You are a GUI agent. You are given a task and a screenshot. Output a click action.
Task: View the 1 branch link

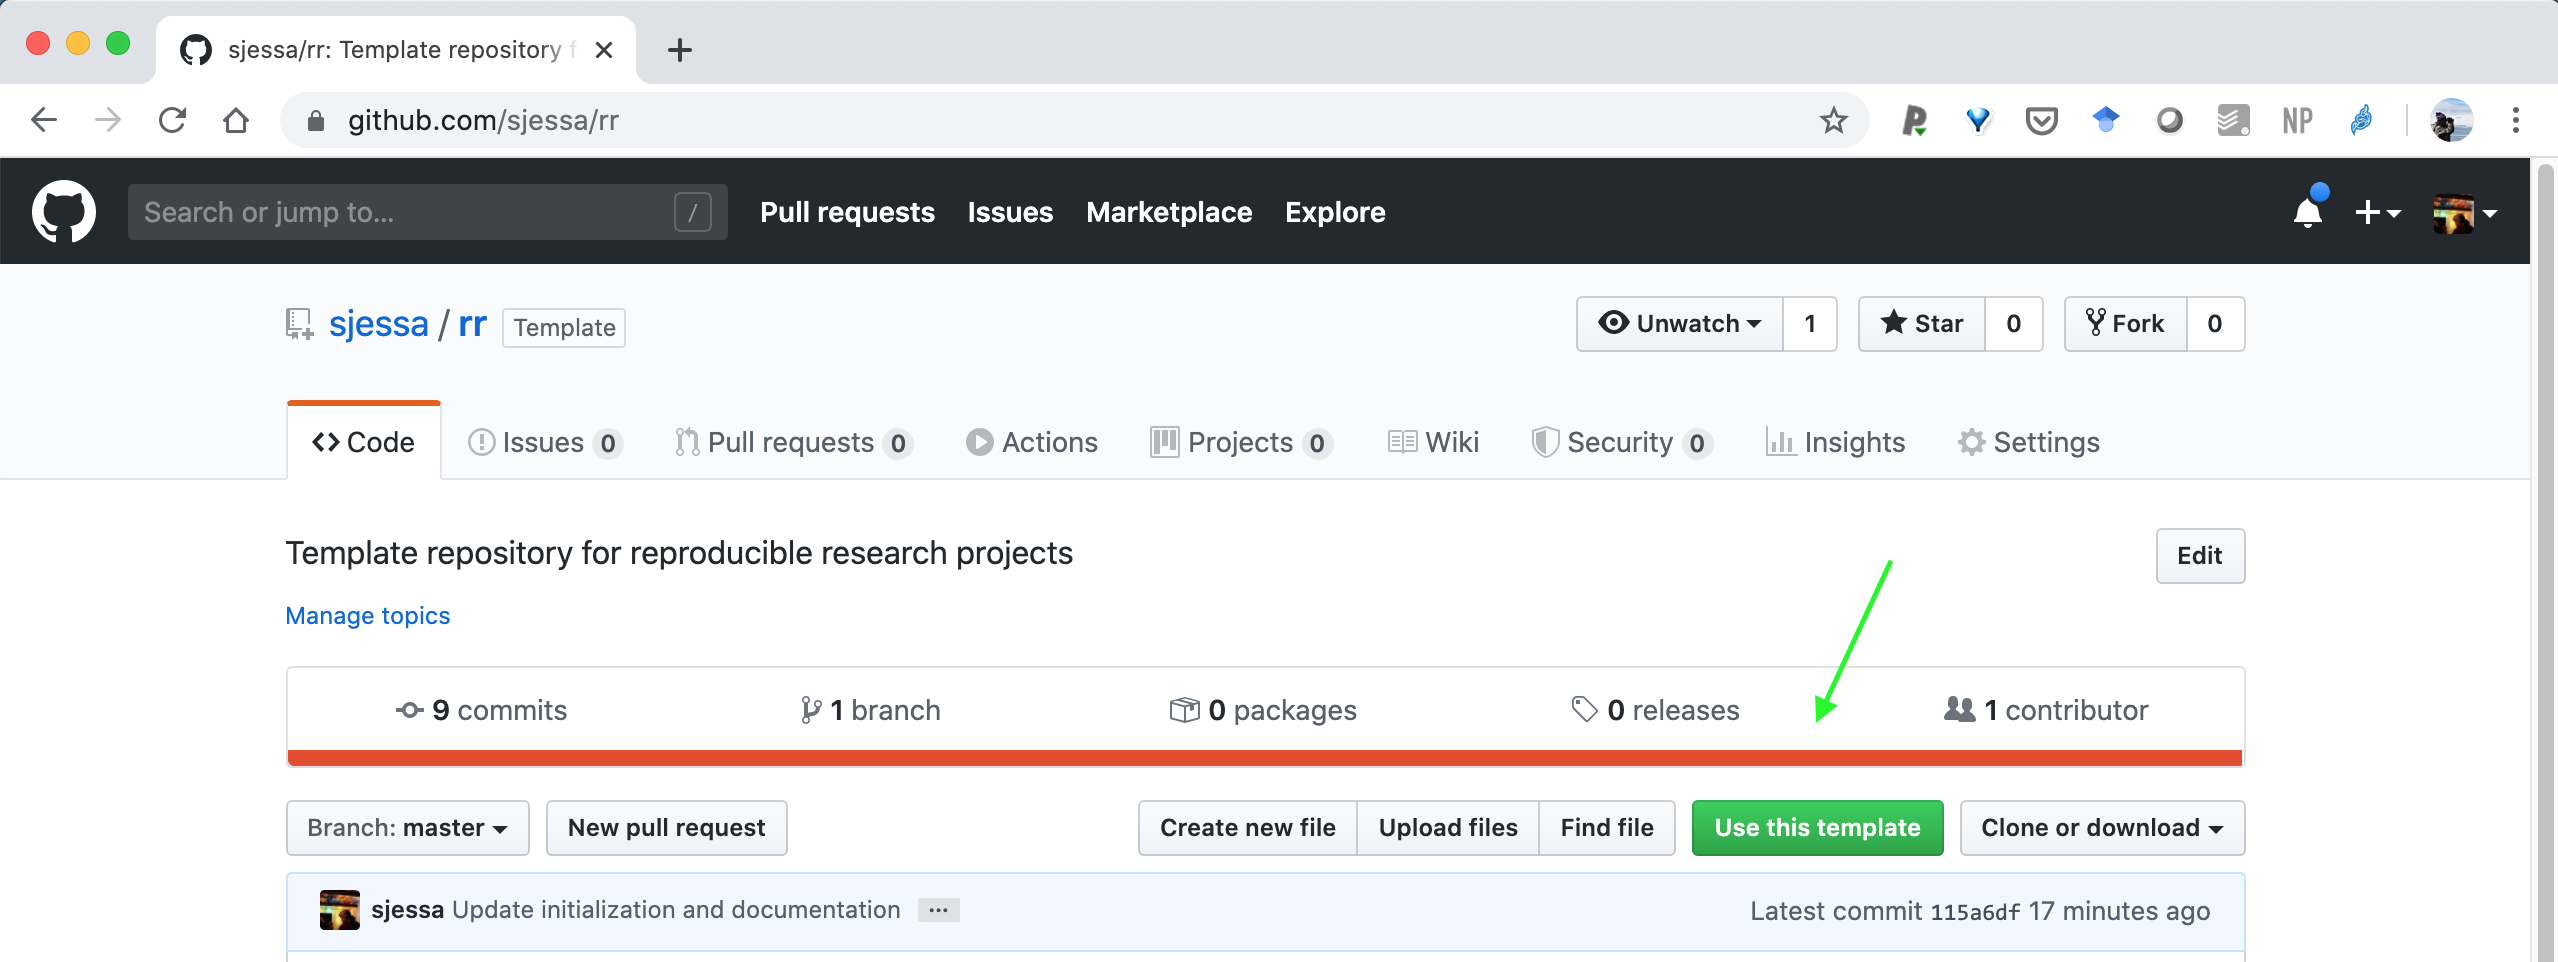pos(871,710)
